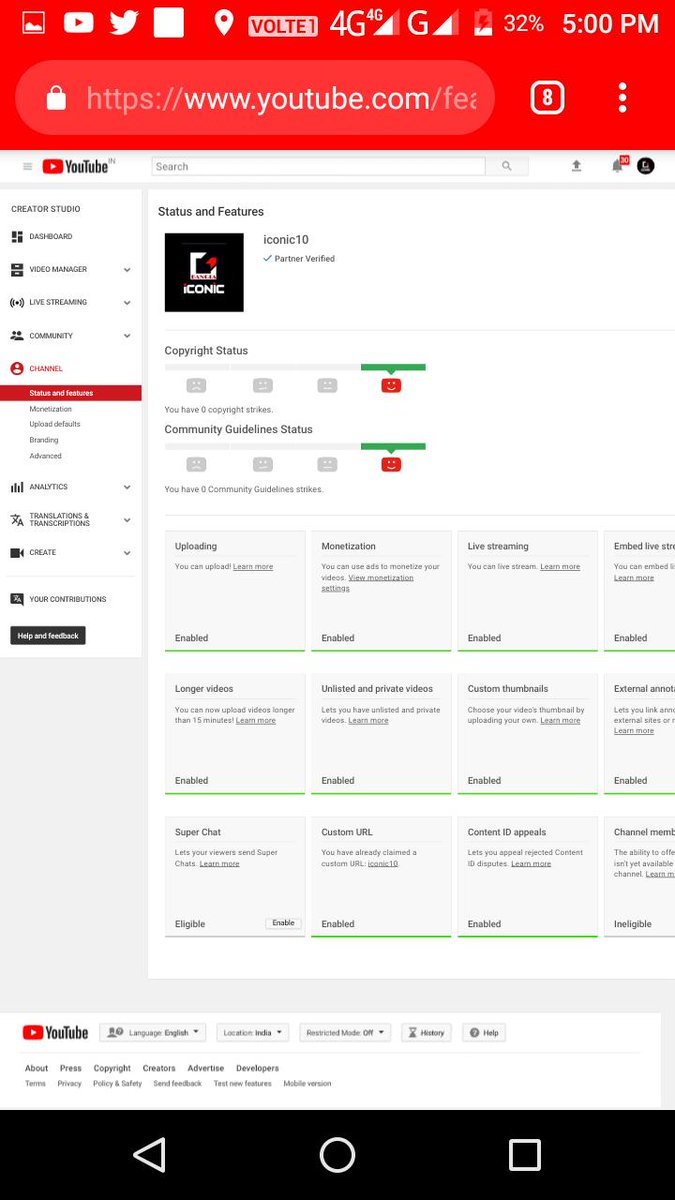Viewport: 675px width, 1200px height.
Task: Click the Translations & Transcriptions icon
Action: [17, 520]
